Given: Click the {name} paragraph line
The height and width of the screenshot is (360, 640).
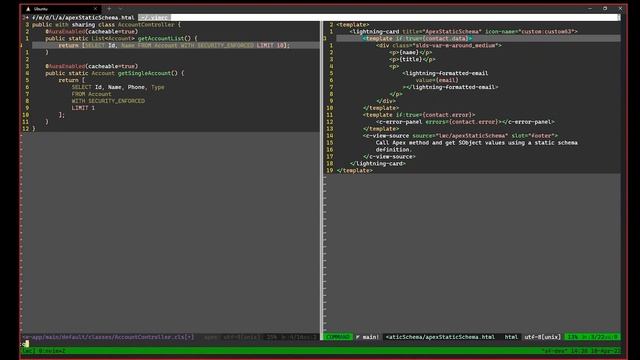Looking at the screenshot, I should 410,52.
